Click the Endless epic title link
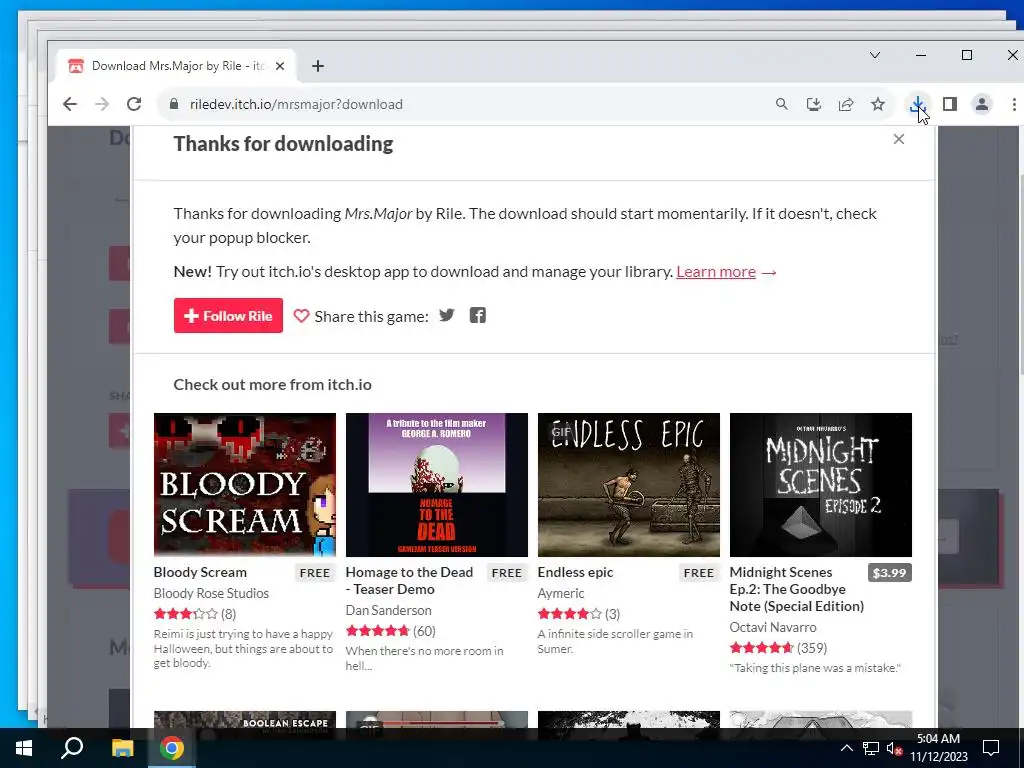Viewport: 1024px width, 768px height. (x=575, y=572)
